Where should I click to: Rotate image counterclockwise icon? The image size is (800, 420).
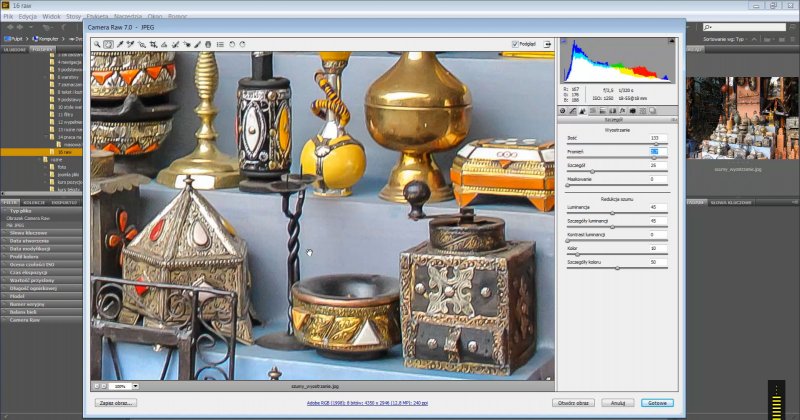(x=231, y=45)
